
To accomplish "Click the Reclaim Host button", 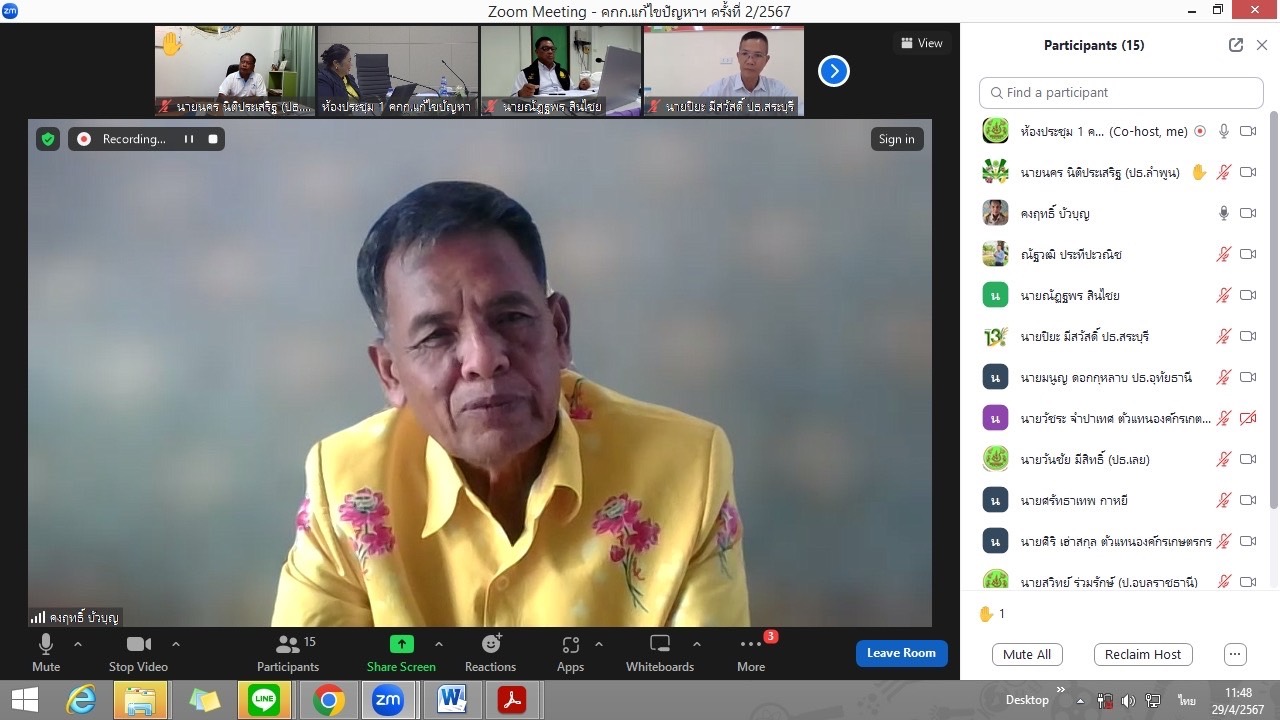I will coord(1143,654).
